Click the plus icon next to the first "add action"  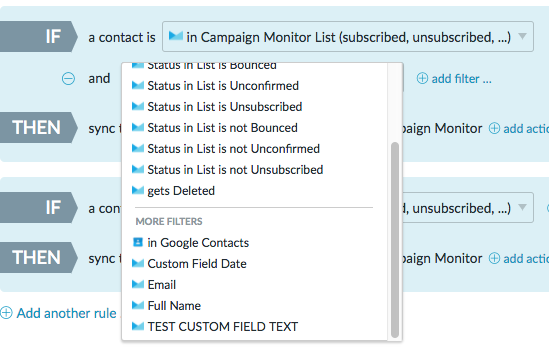pos(494,129)
